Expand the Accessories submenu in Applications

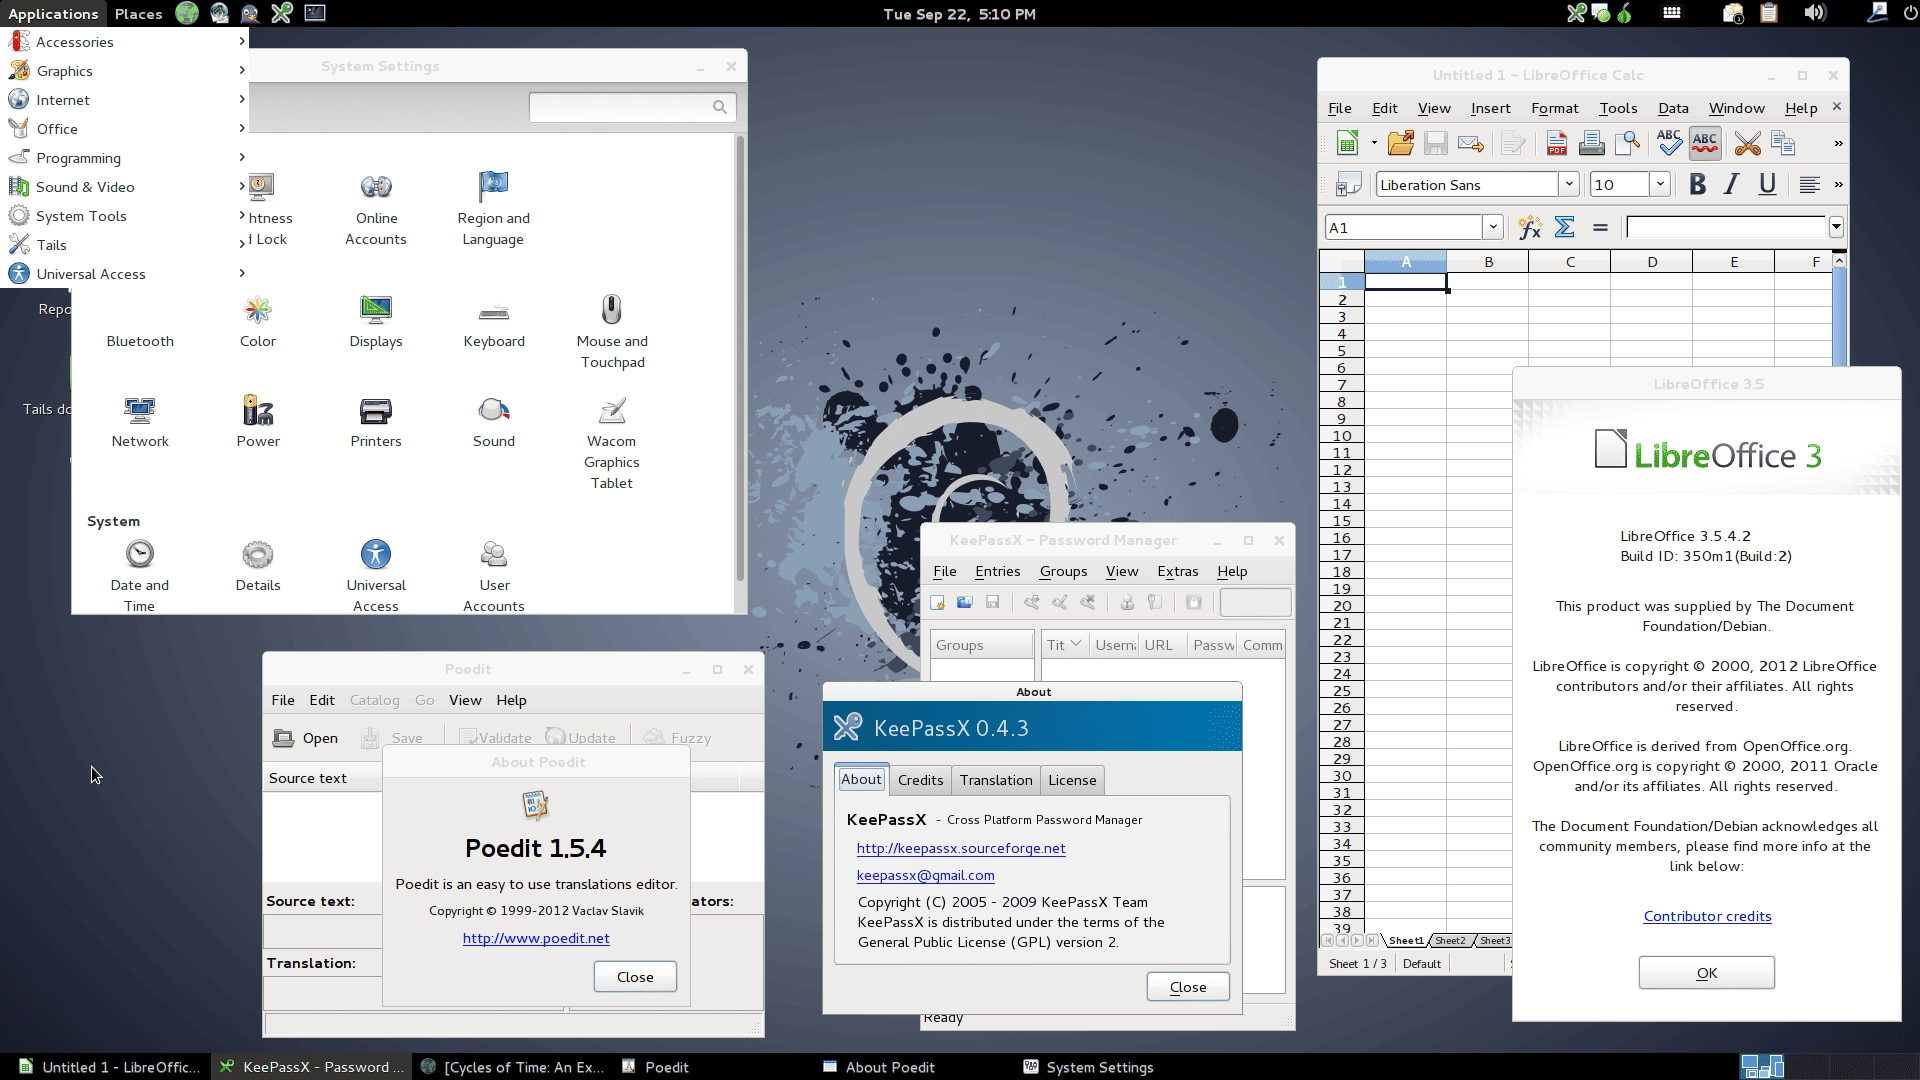click(x=125, y=42)
